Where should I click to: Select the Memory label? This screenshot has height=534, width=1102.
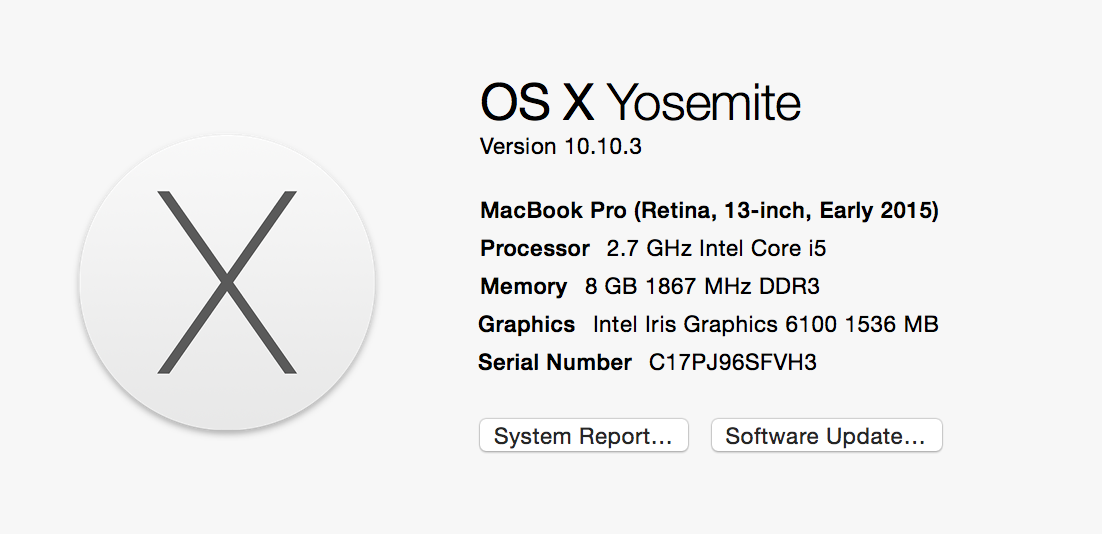[x=523, y=286]
